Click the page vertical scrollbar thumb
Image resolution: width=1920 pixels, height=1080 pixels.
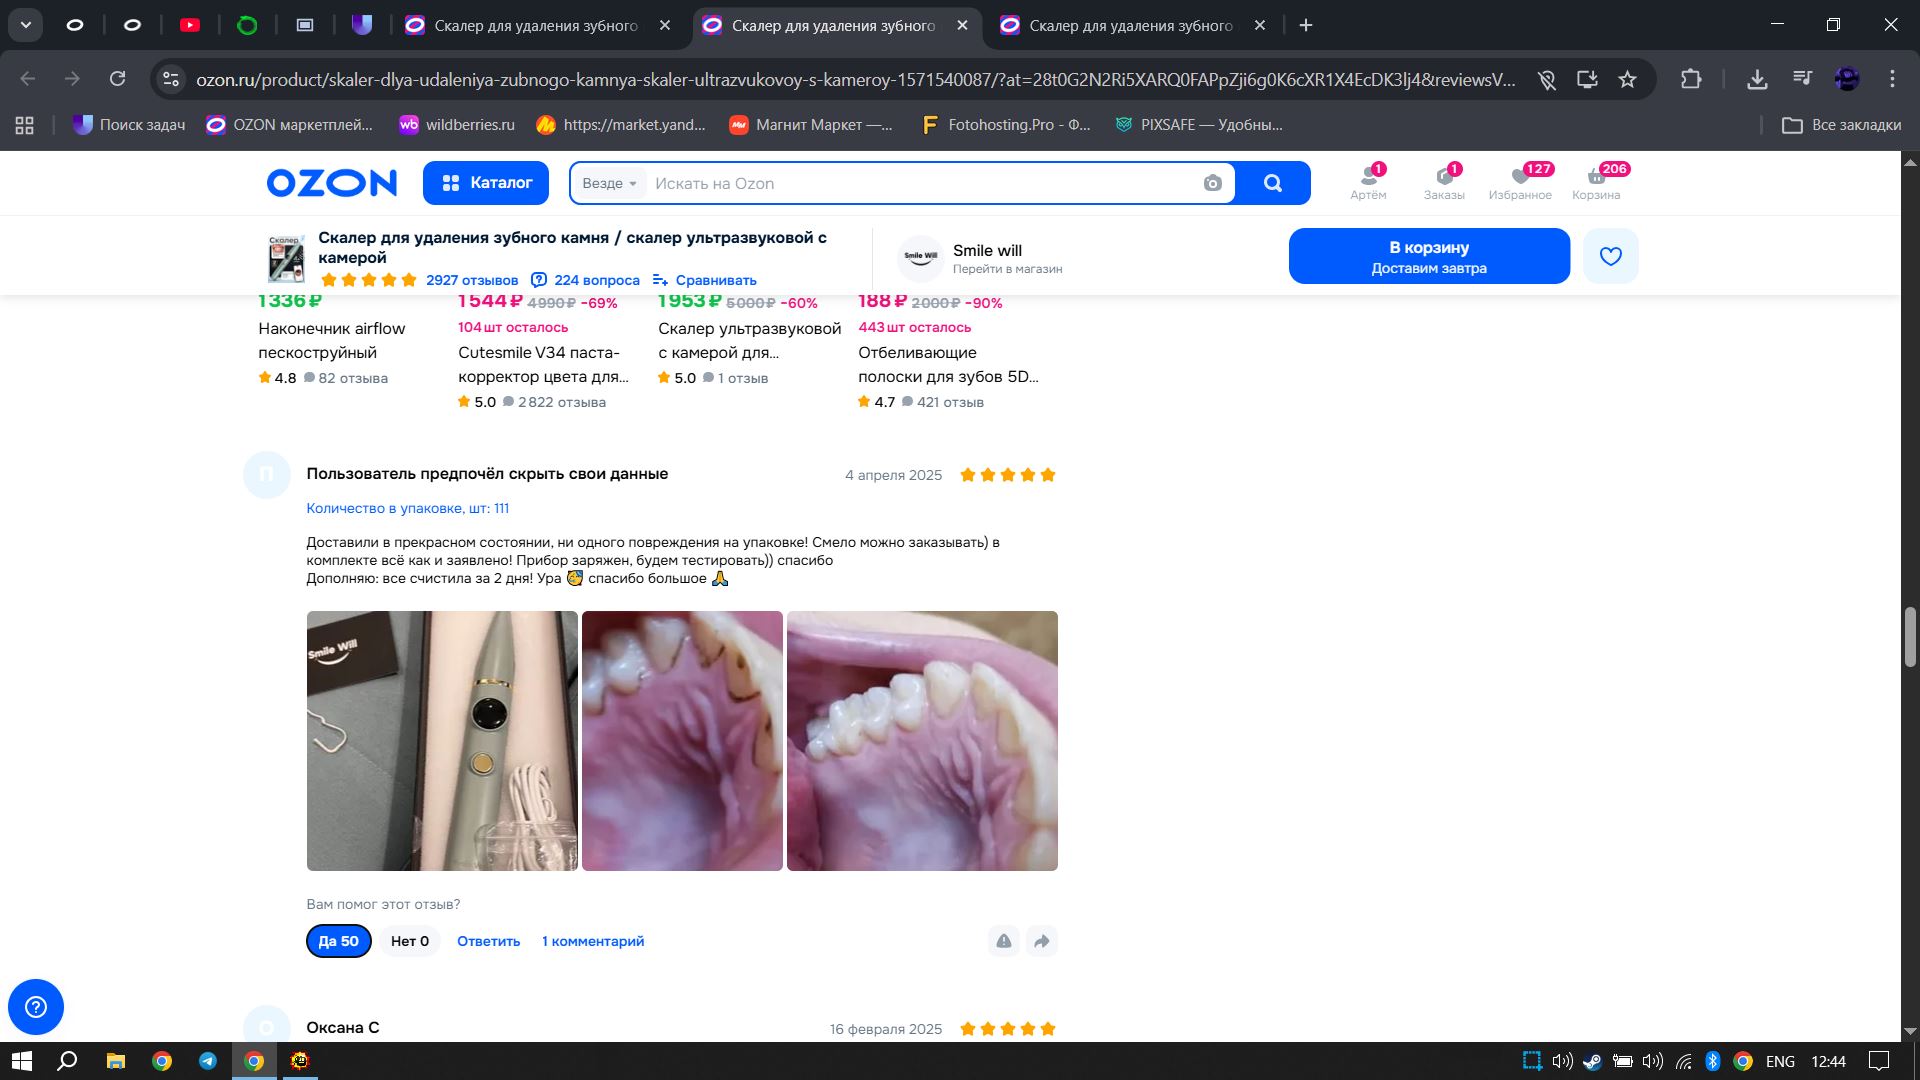point(1910,637)
